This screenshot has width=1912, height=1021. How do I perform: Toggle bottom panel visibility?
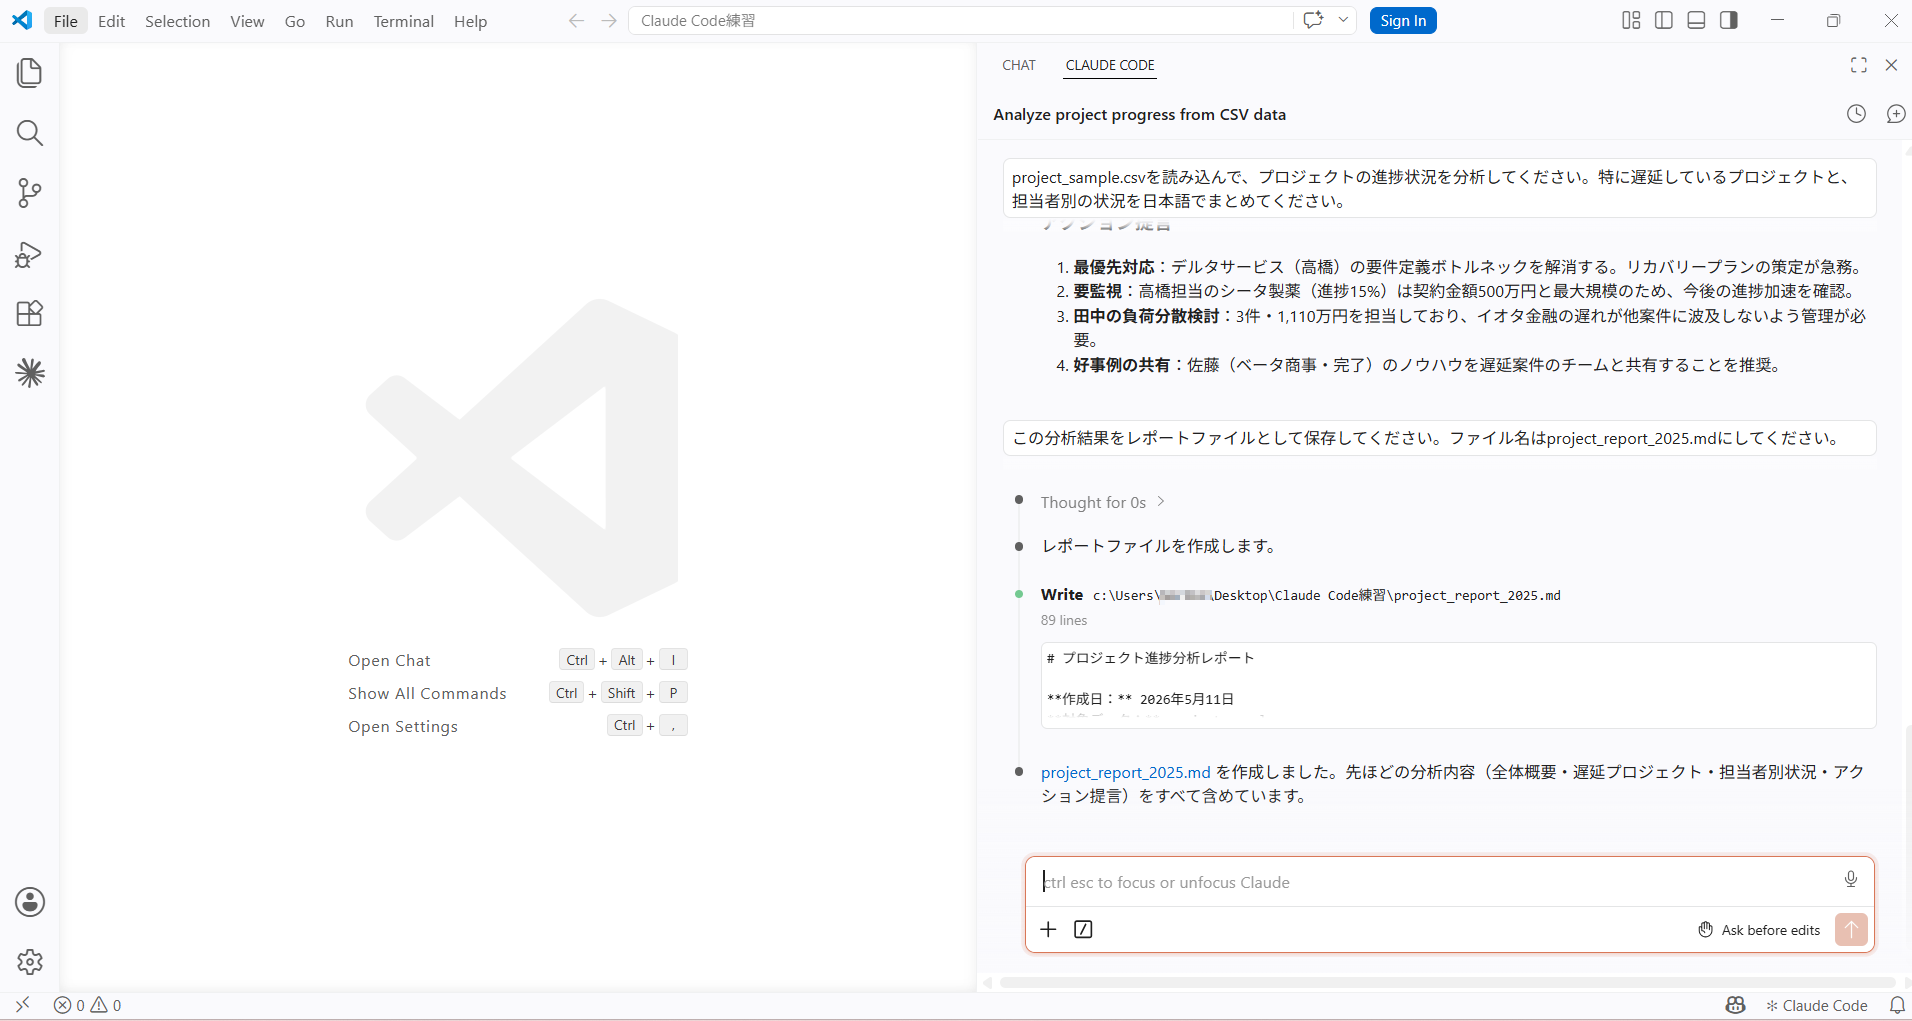1696,20
